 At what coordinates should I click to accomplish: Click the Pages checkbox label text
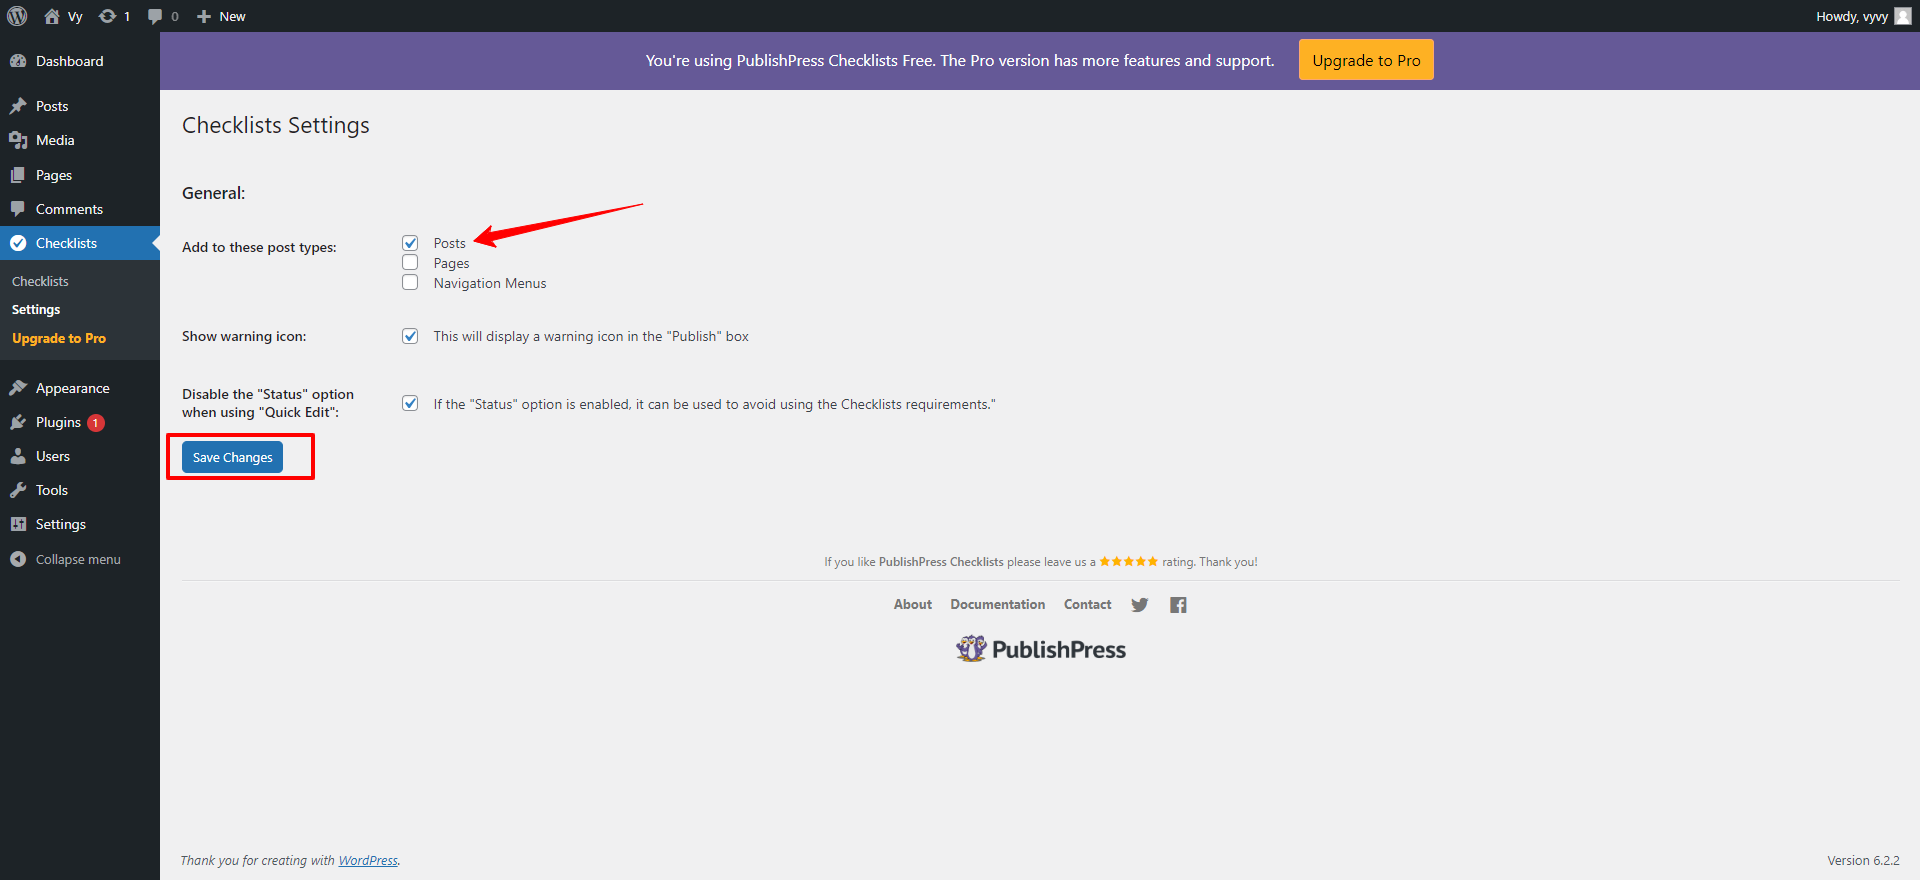click(x=451, y=263)
